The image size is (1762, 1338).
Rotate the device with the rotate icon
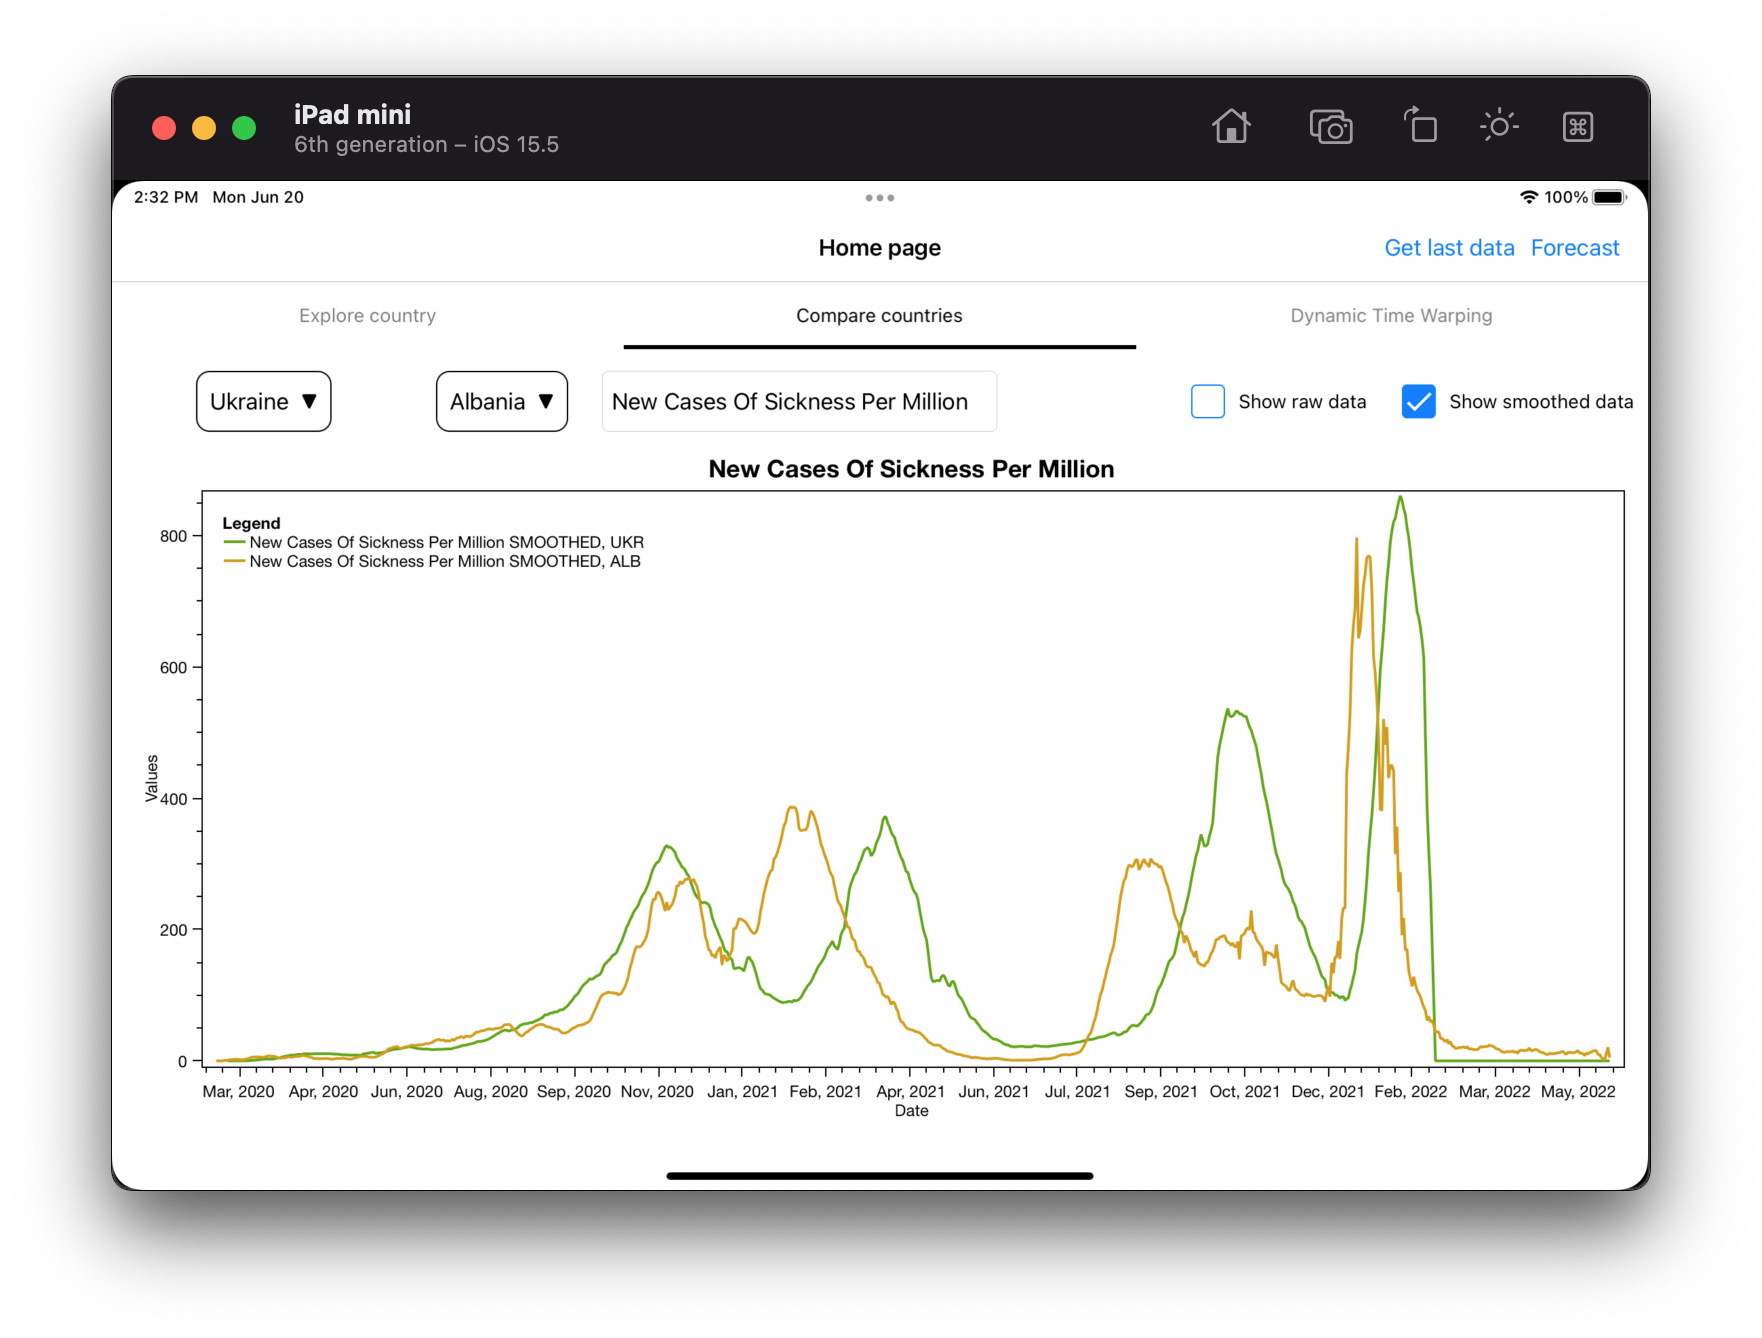(1420, 126)
